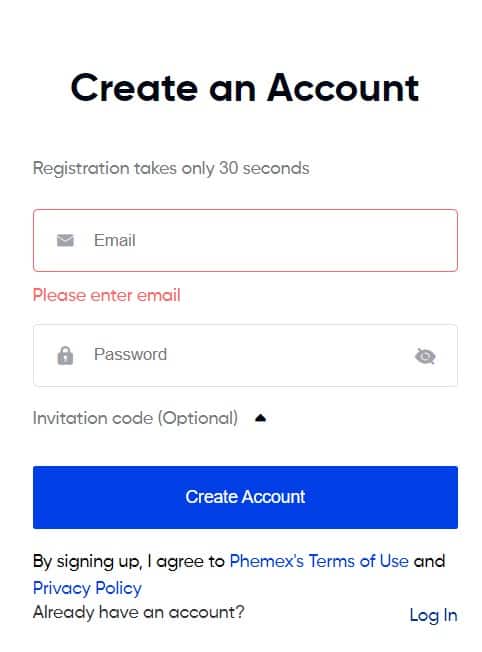Click the padlock icon in Password field
Screen dimensions: 482x652
tap(65, 356)
